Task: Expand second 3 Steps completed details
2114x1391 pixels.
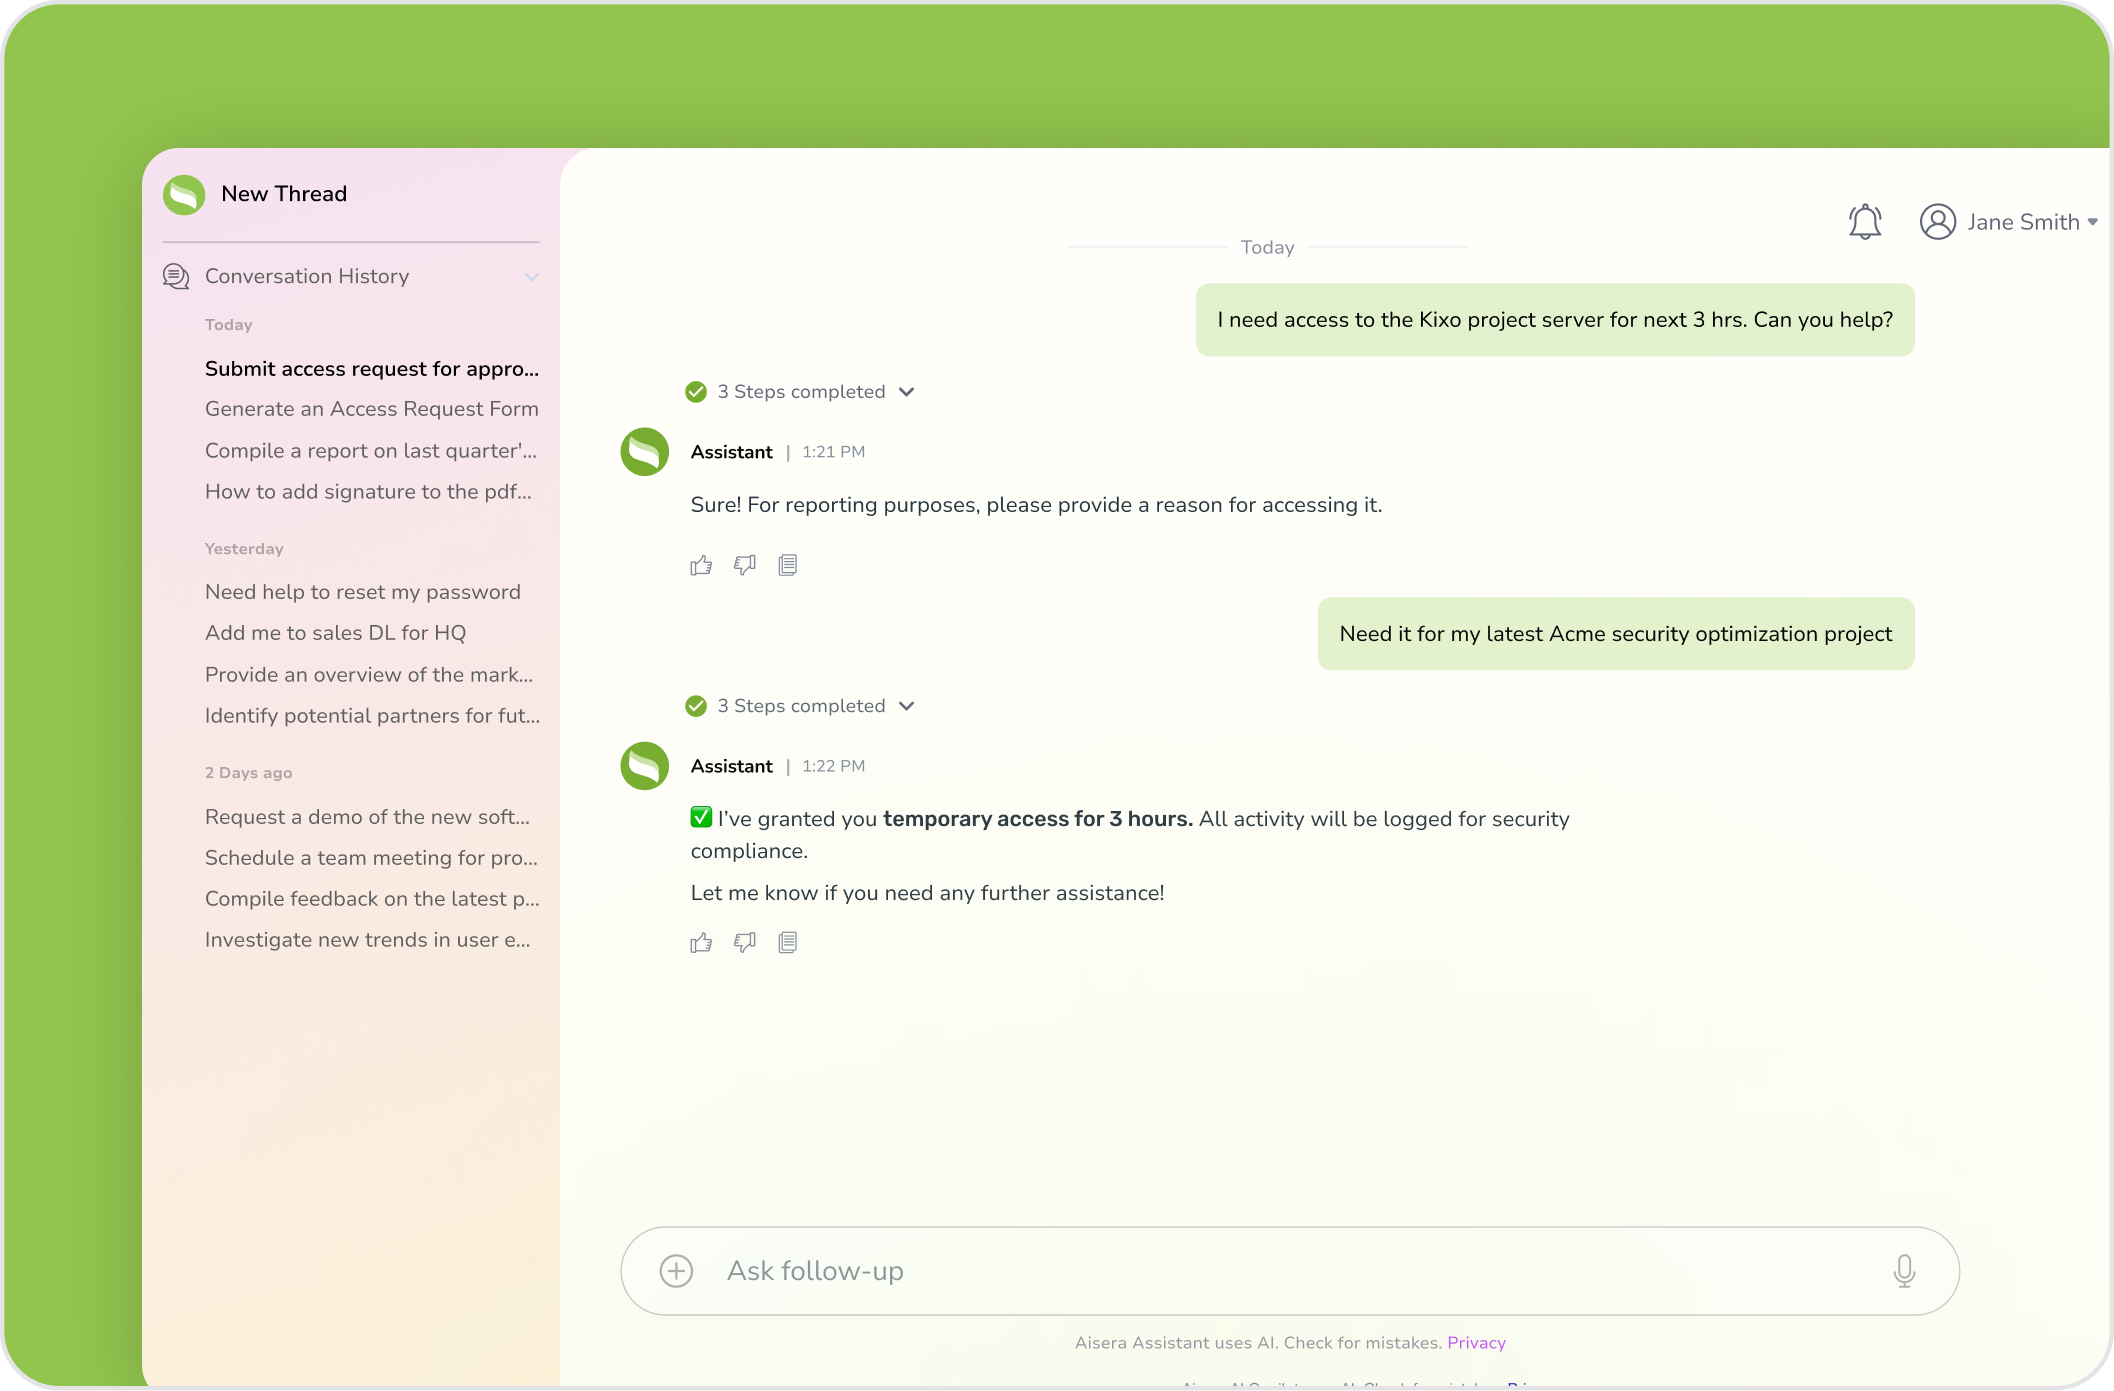Action: tap(906, 706)
